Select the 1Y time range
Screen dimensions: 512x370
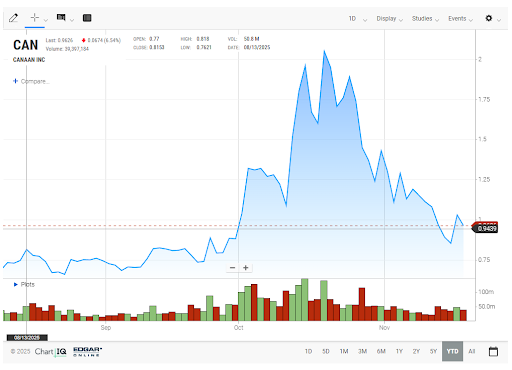tap(399, 351)
